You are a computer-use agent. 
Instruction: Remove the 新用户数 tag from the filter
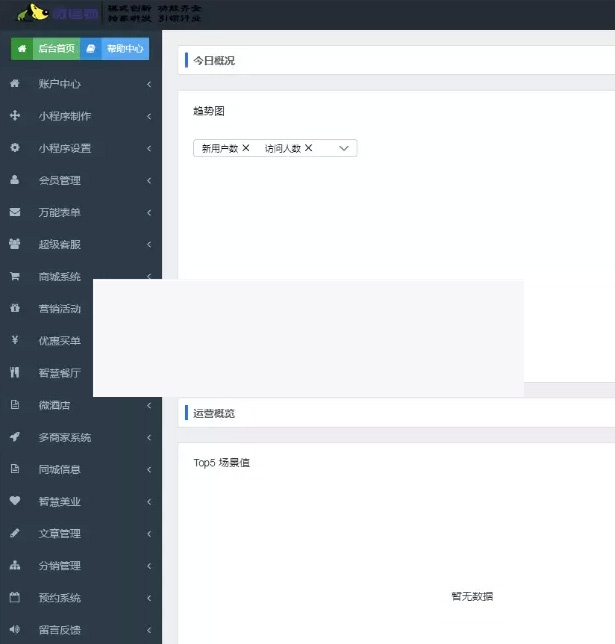coord(246,148)
